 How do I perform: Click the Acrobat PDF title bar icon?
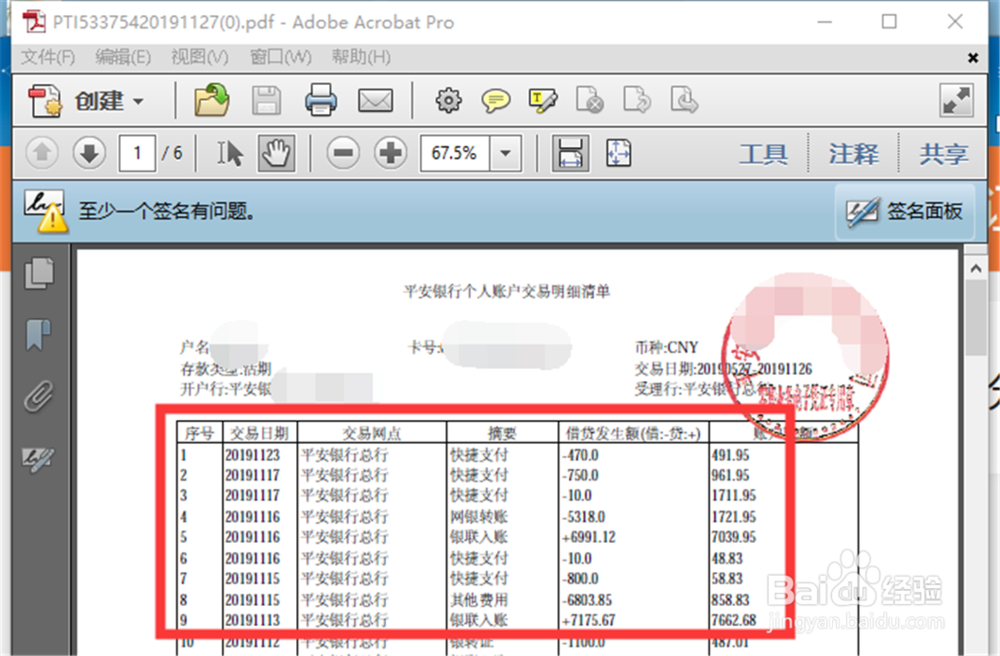[34, 22]
